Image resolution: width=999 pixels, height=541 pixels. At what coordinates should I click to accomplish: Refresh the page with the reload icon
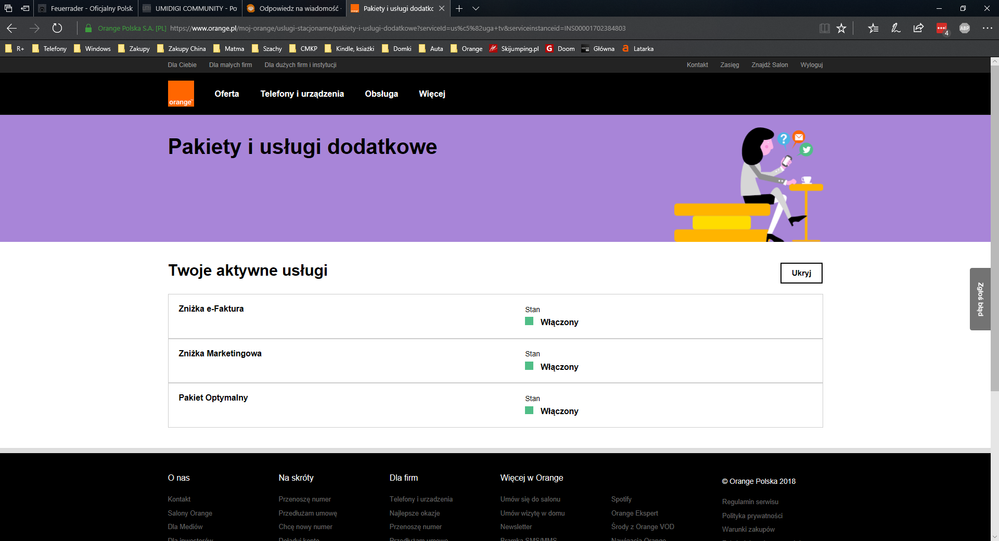[57, 28]
